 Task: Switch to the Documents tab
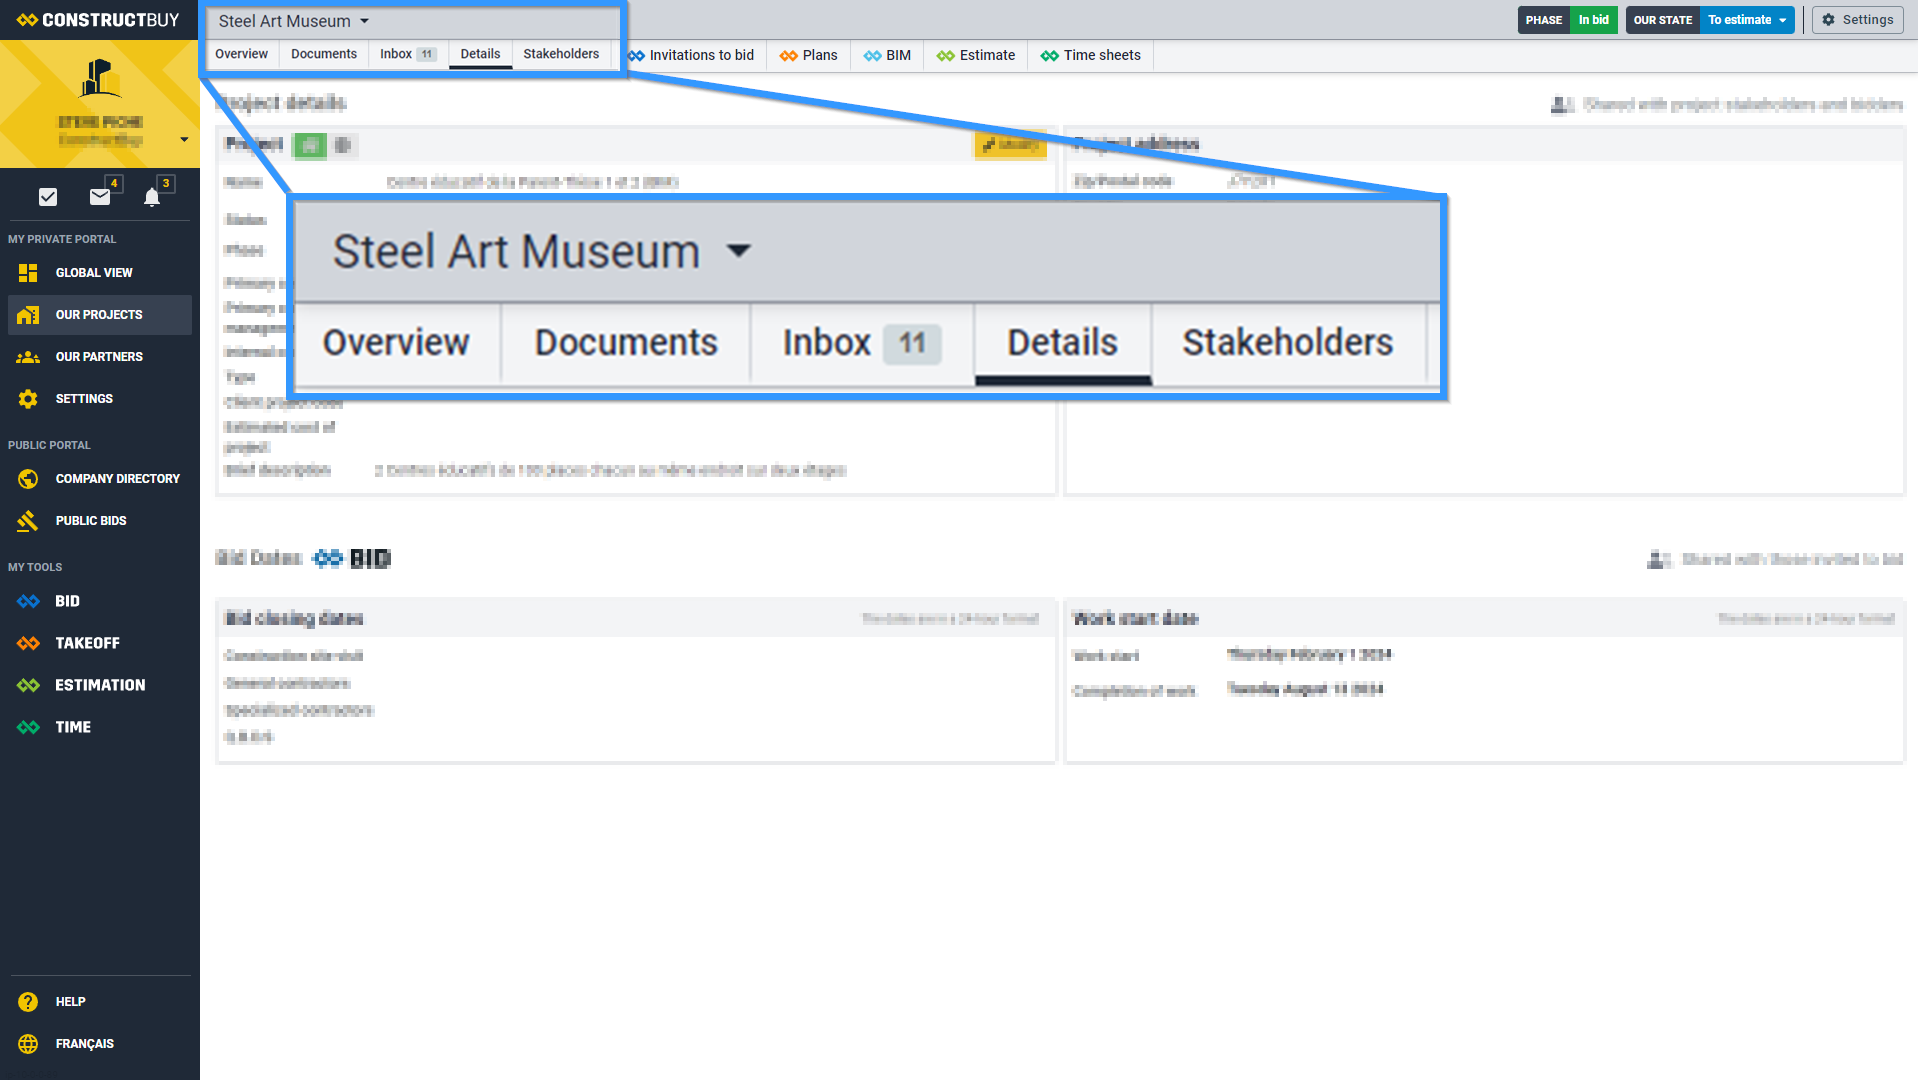[324, 54]
